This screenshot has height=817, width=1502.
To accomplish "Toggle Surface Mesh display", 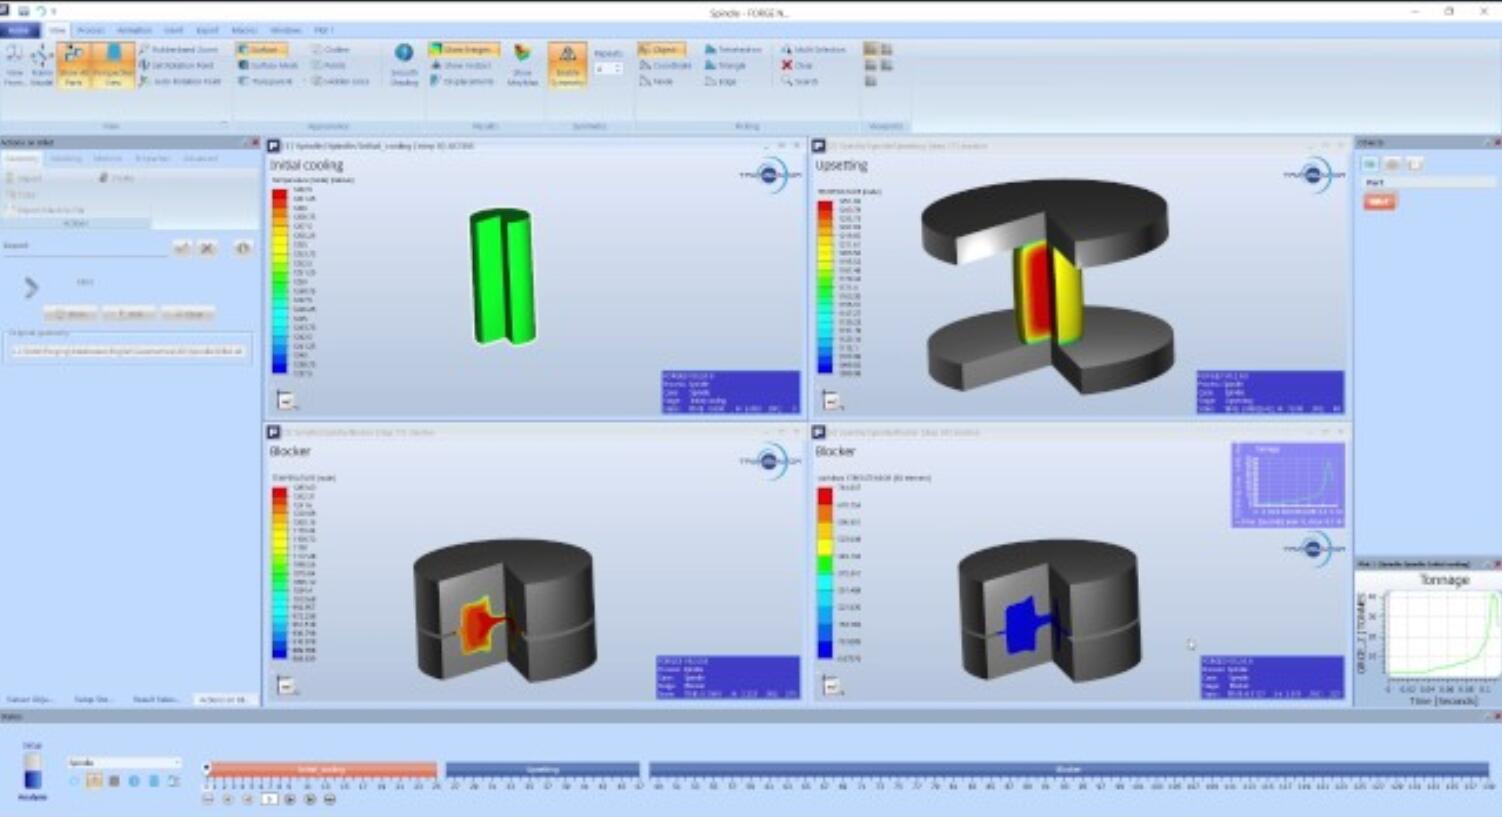I will point(268,65).
